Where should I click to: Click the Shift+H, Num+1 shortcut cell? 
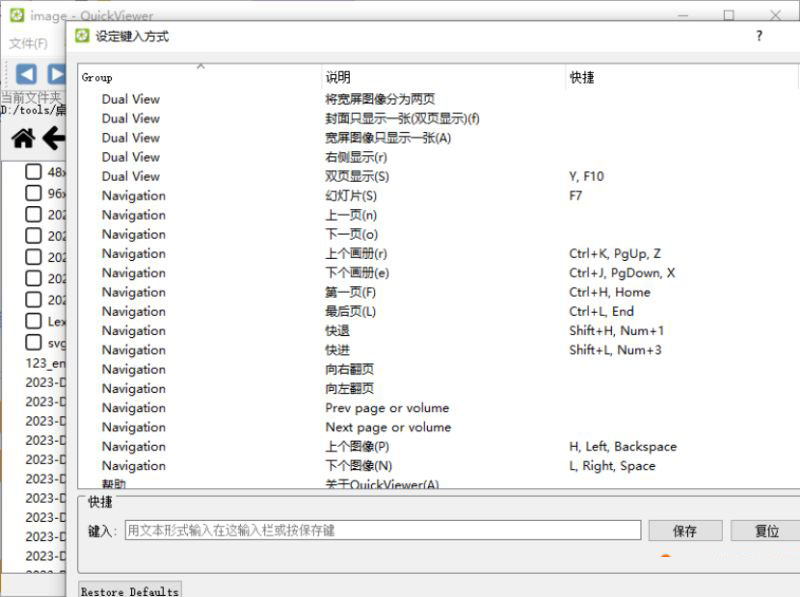(616, 331)
